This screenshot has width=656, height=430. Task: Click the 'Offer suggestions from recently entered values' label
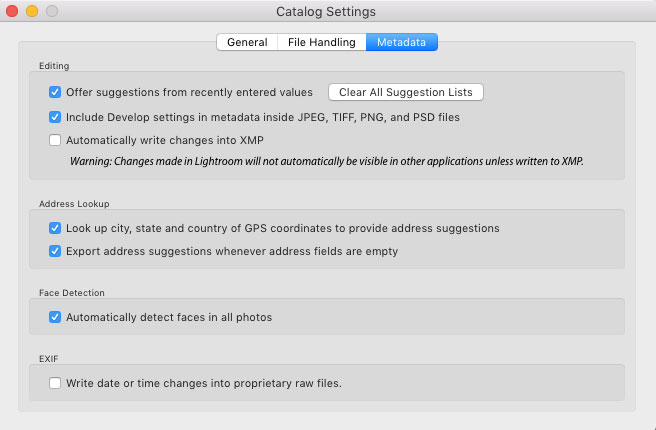pyautogui.click(x=190, y=92)
